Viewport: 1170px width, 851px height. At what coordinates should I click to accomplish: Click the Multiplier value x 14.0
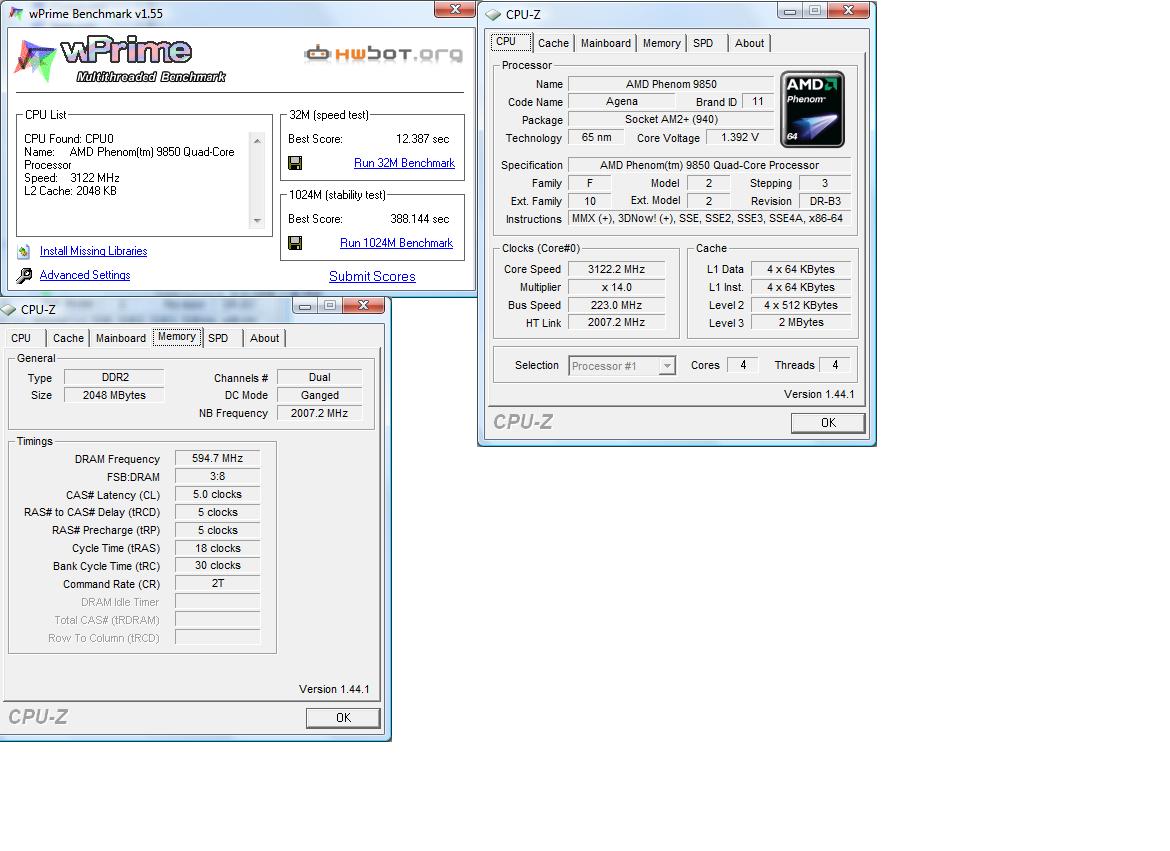click(616, 287)
